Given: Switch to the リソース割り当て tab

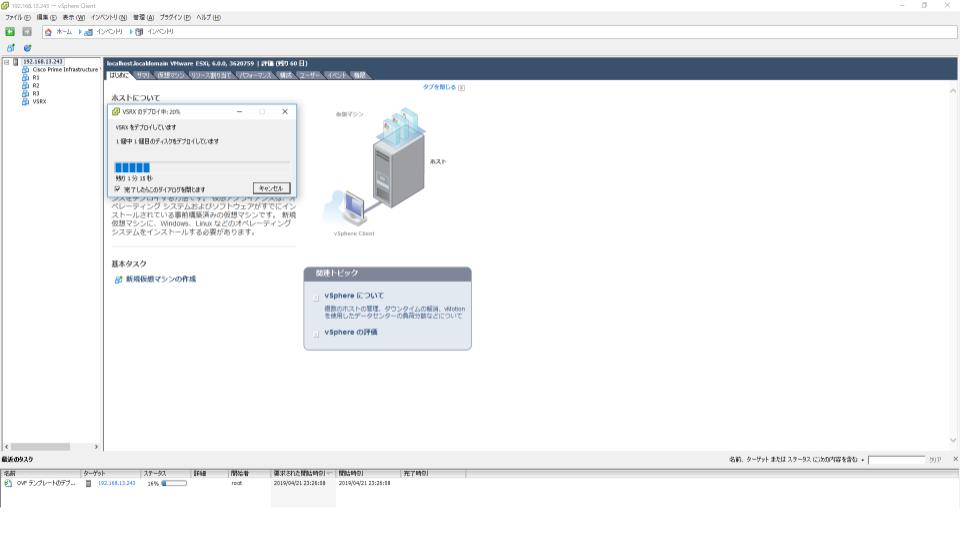Looking at the screenshot, I should point(211,75).
